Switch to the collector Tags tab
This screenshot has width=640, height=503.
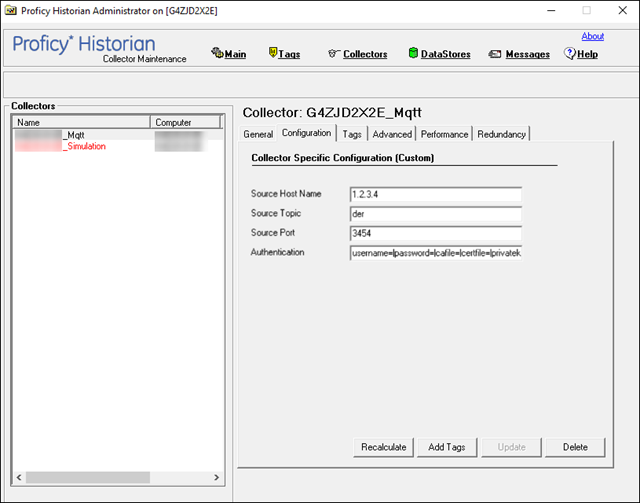(x=352, y=134)
